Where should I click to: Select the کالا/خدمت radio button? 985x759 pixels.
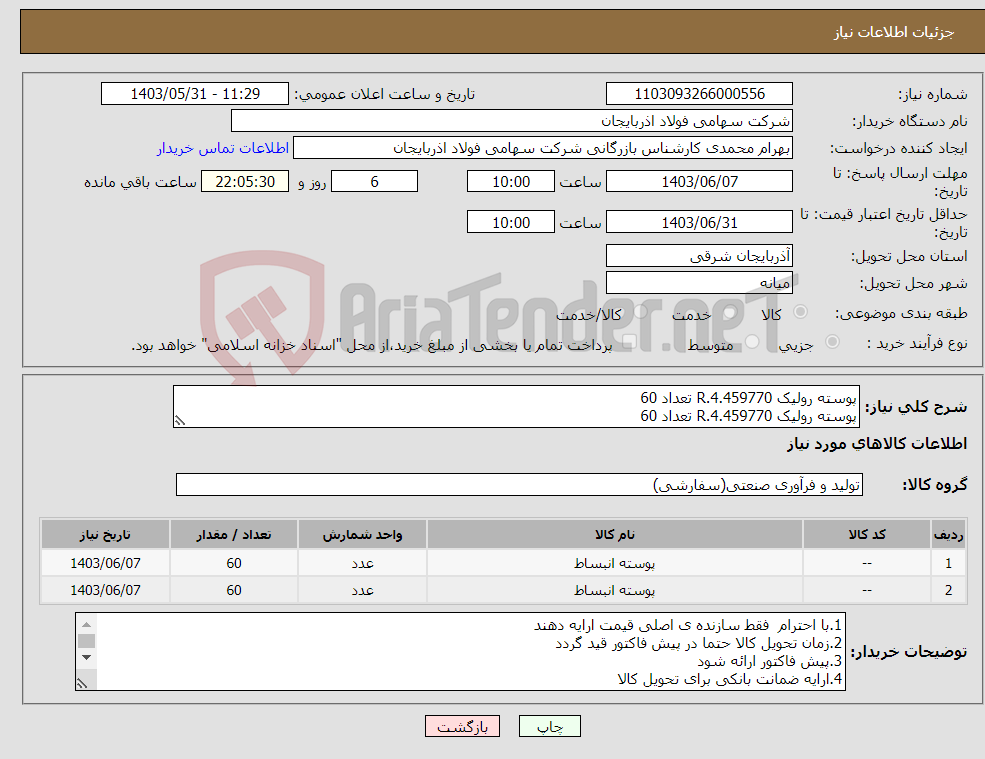640,312
